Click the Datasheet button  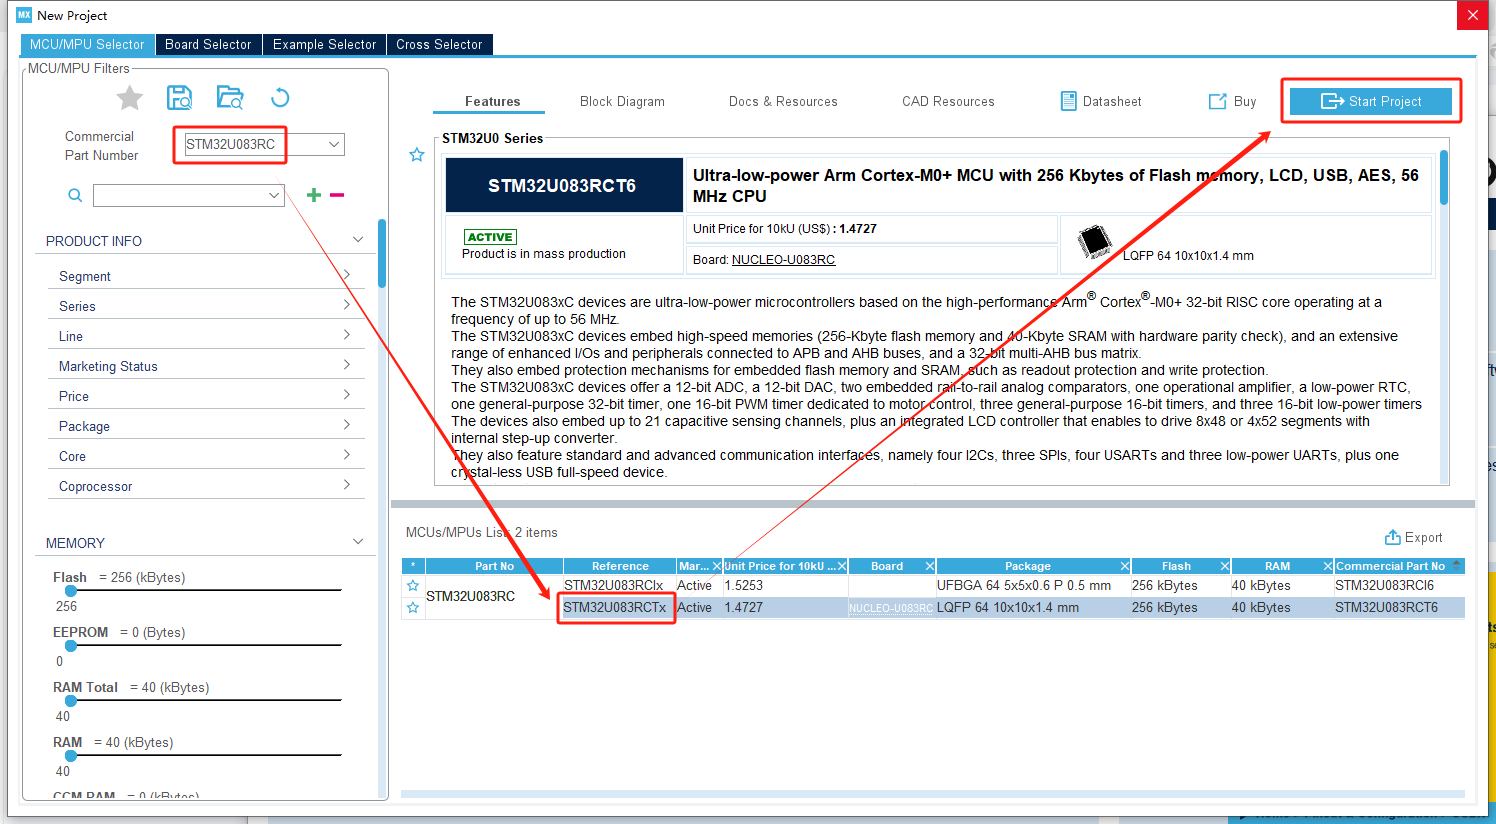[x=1101, y=102]
